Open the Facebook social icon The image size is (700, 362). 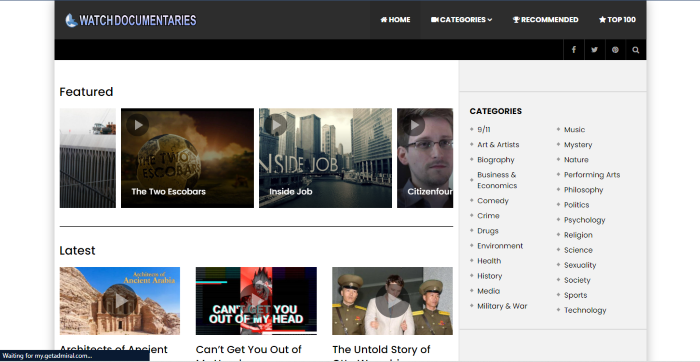pos(574,50)
